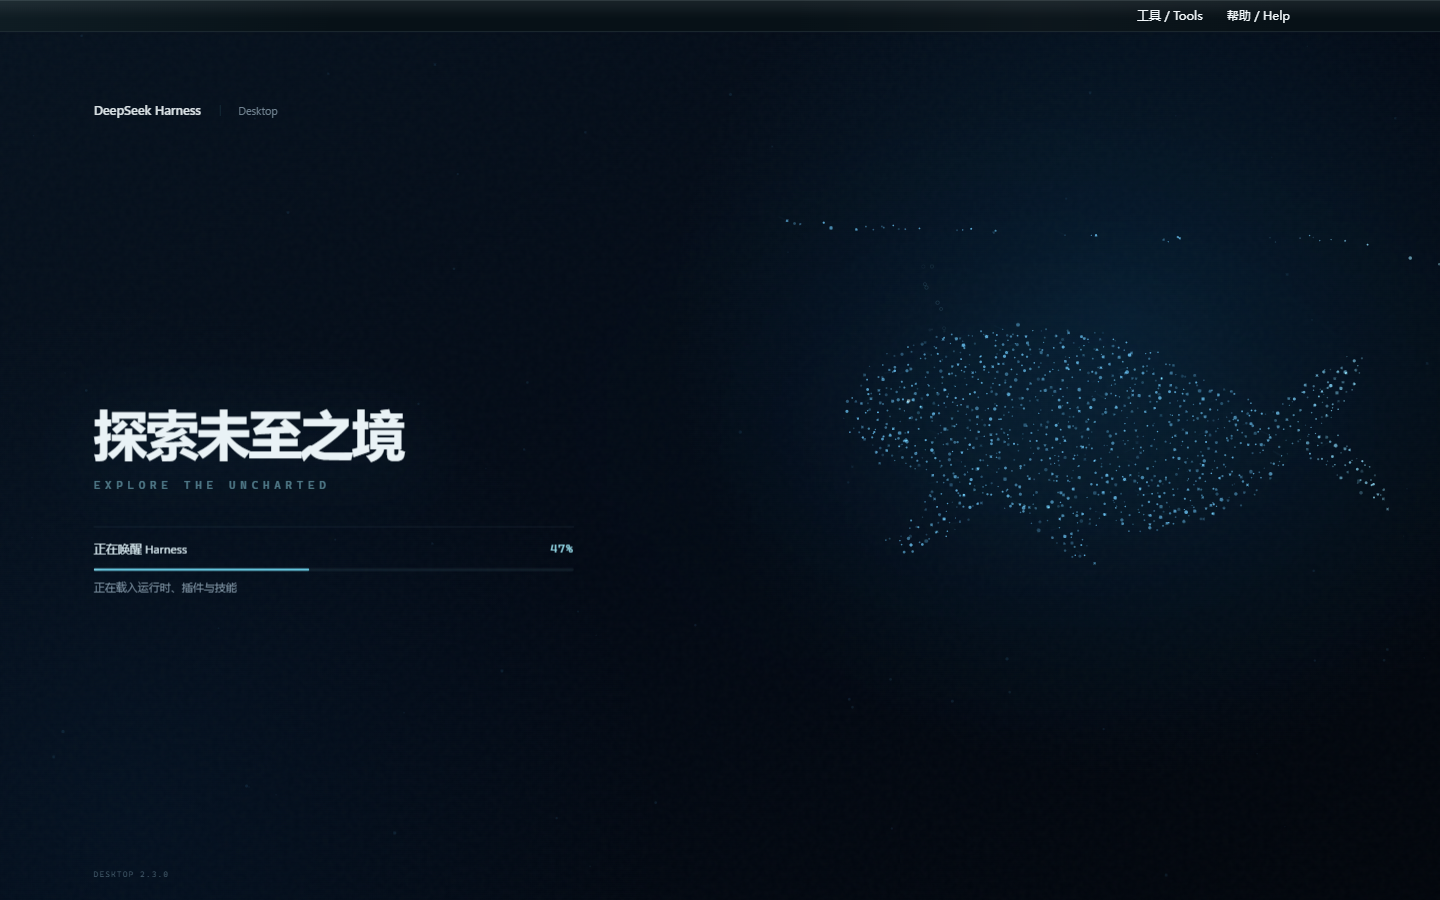
Task: Click the loading progress bar
Action: coord(333,569)
